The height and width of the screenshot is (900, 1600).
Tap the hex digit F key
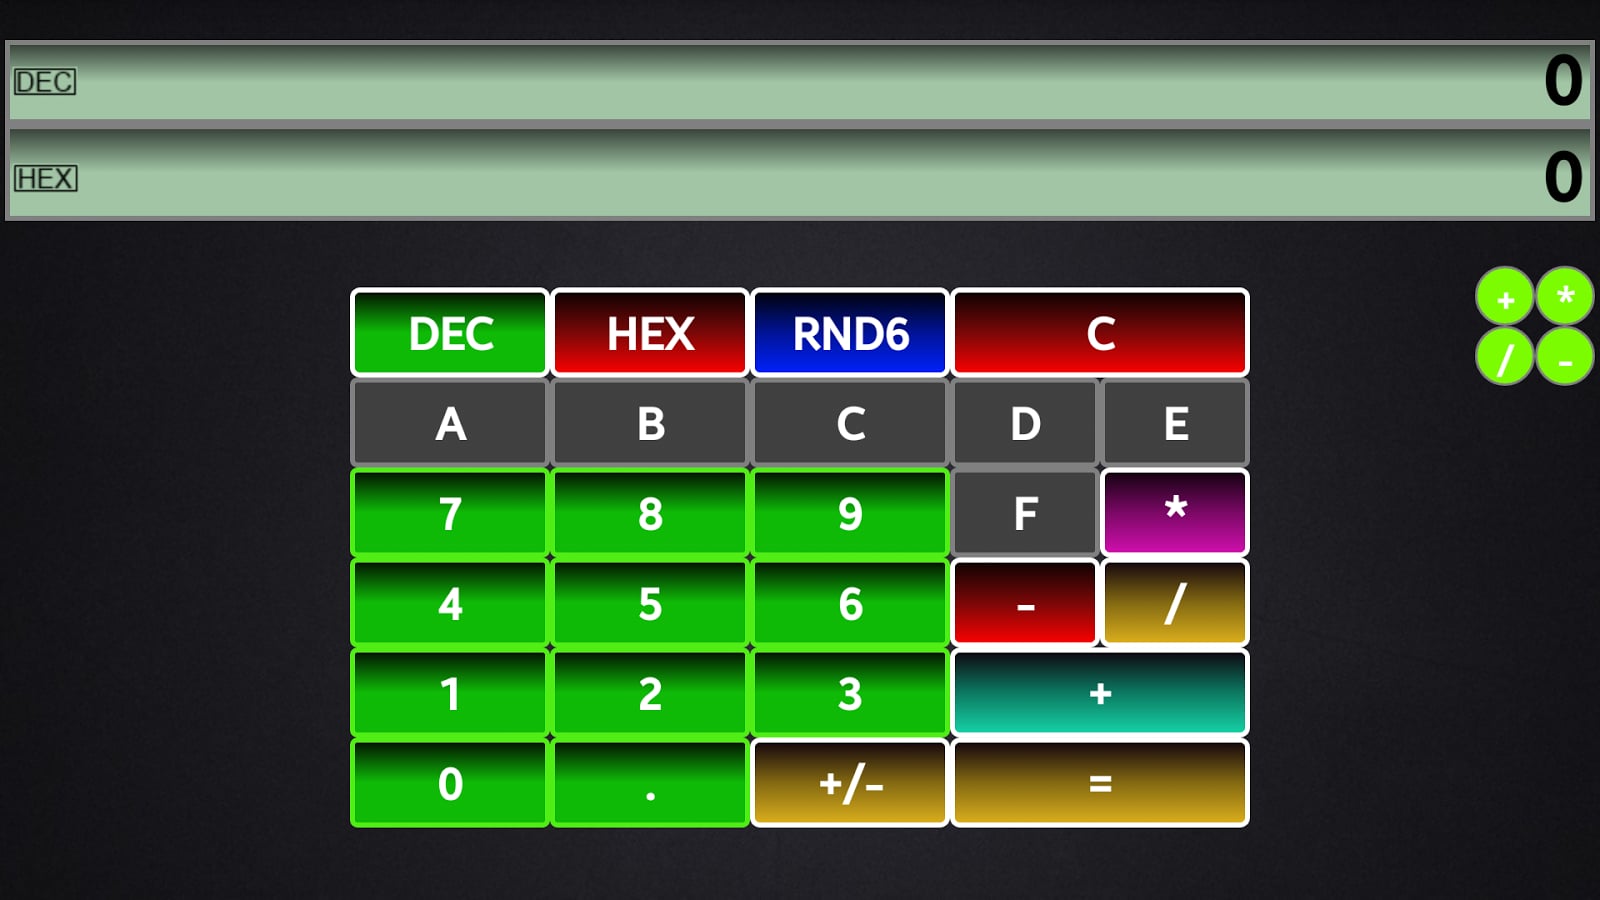(x=1025, y=513)
